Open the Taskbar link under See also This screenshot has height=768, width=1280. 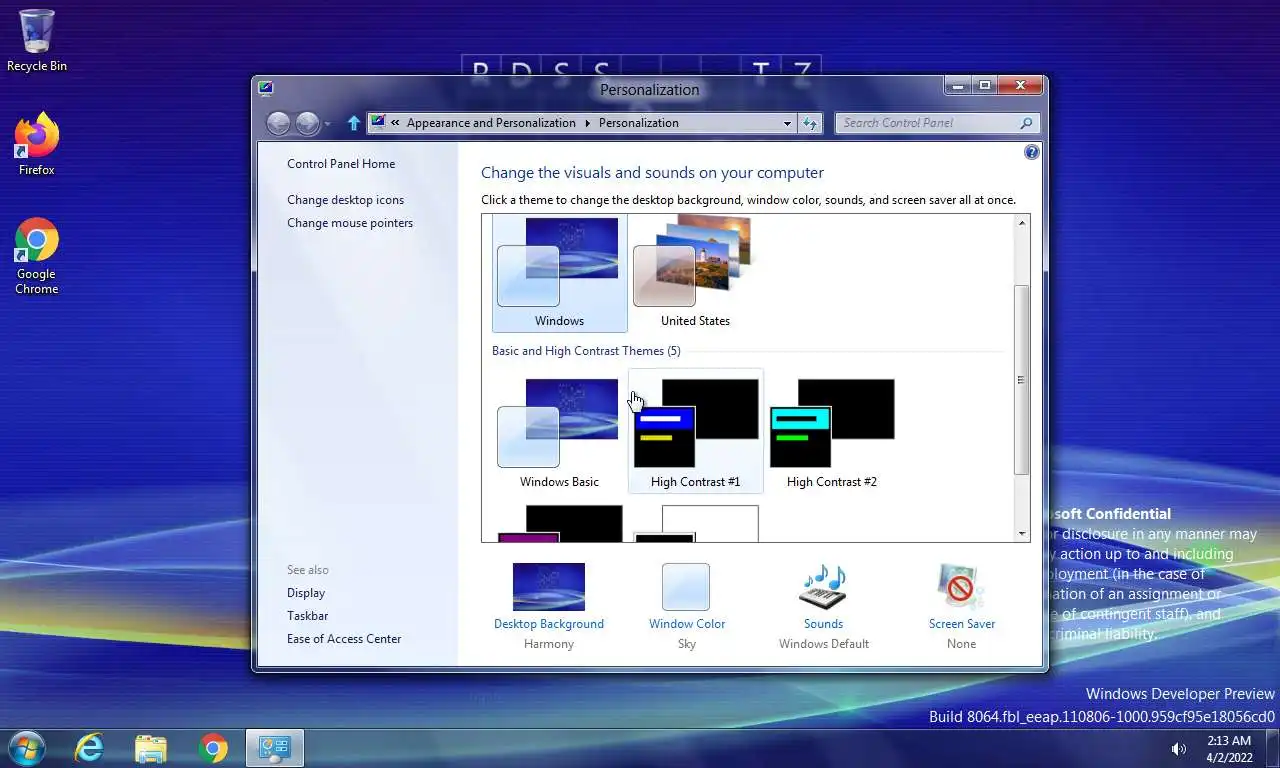(x=308, y=616)
